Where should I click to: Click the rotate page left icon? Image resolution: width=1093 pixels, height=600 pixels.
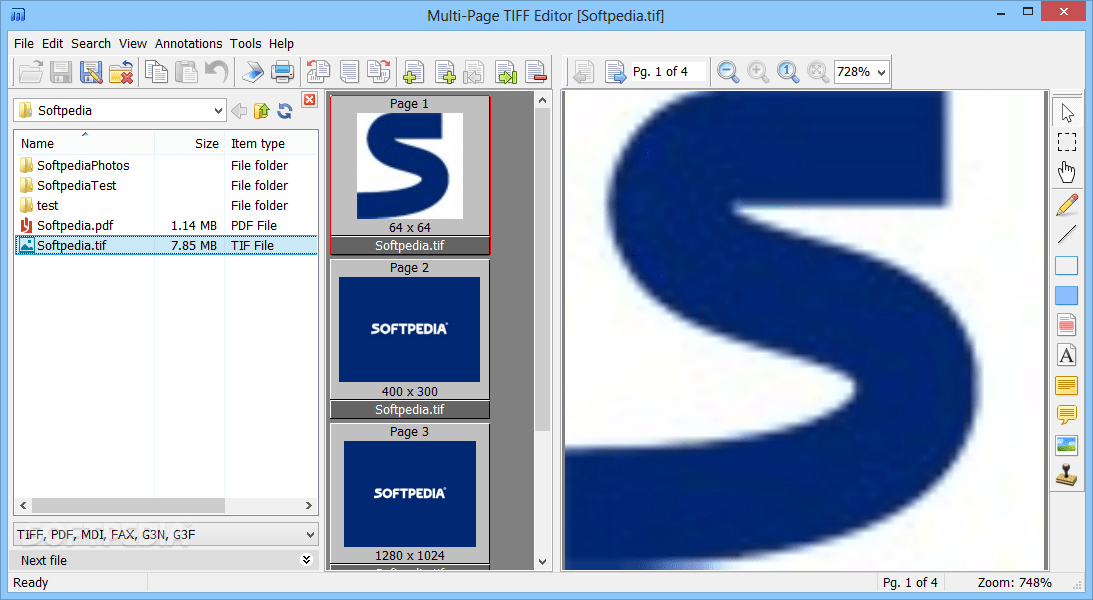click(x=319, y=72)
